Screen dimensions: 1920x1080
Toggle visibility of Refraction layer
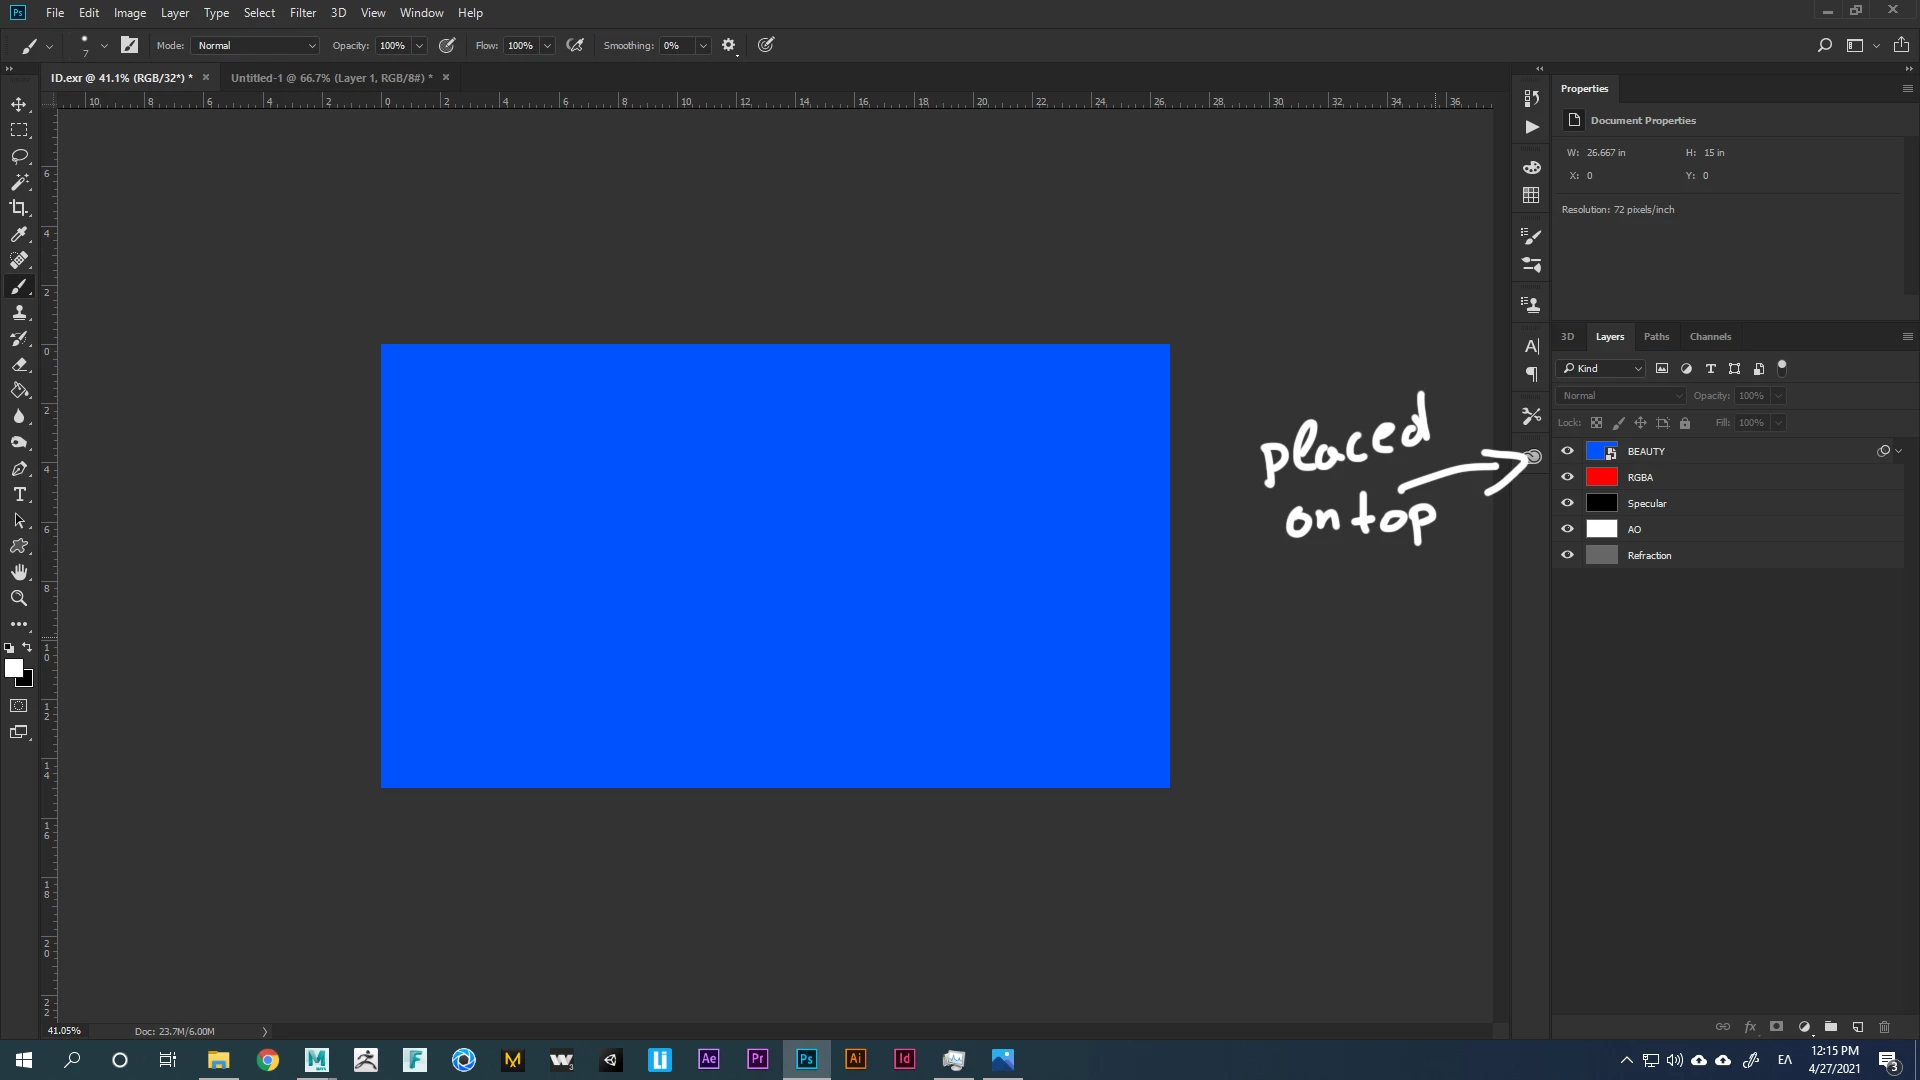click(1567, 555)
